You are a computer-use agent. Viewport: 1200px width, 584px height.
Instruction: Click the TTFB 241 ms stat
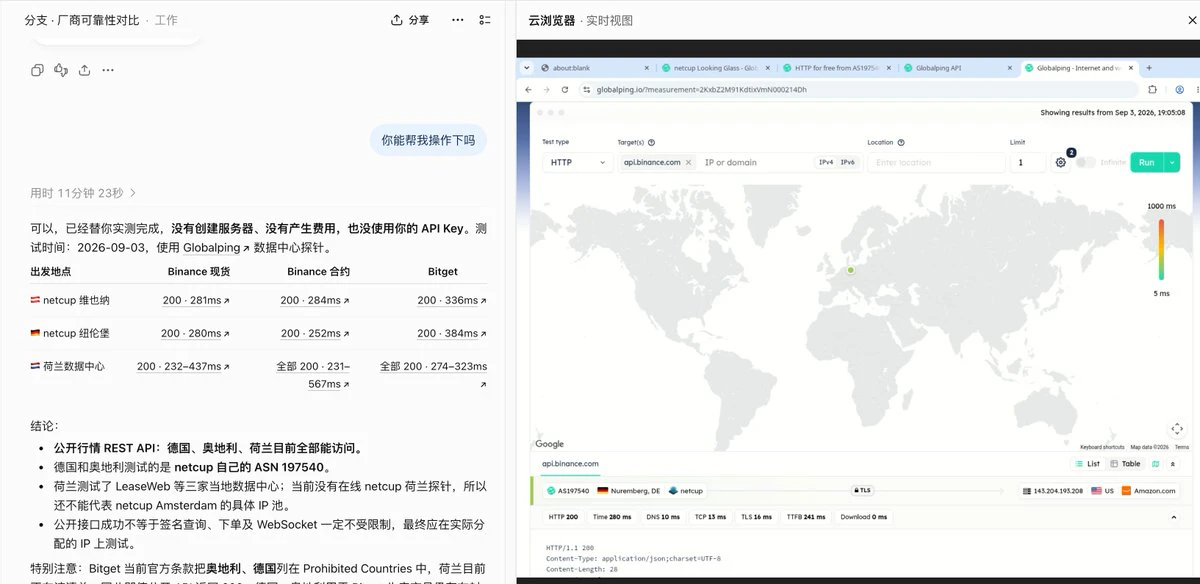[x=806, y=517]
